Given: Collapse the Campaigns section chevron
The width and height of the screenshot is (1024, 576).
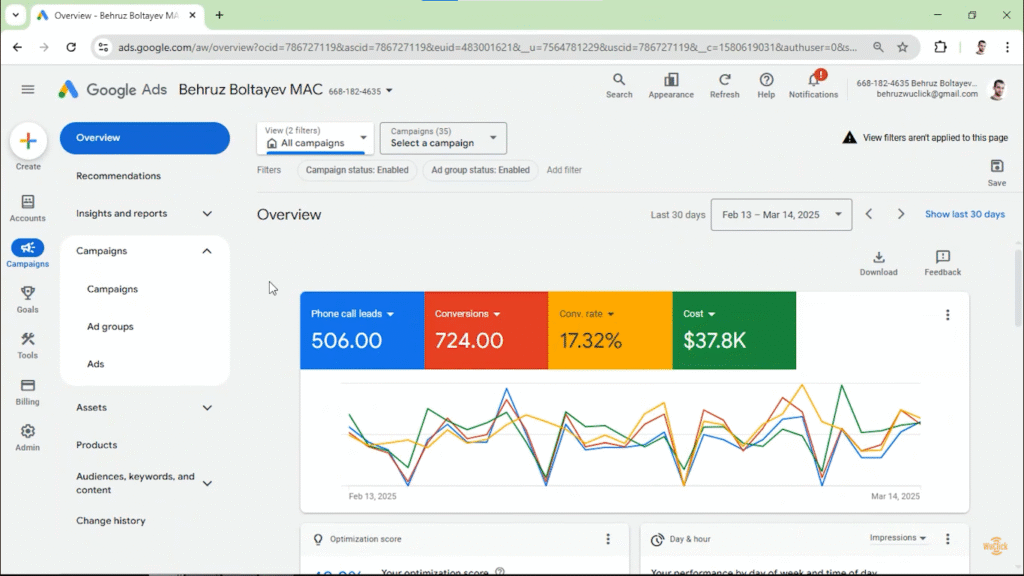Looking at the screenshot, I should tap(206, 251).
